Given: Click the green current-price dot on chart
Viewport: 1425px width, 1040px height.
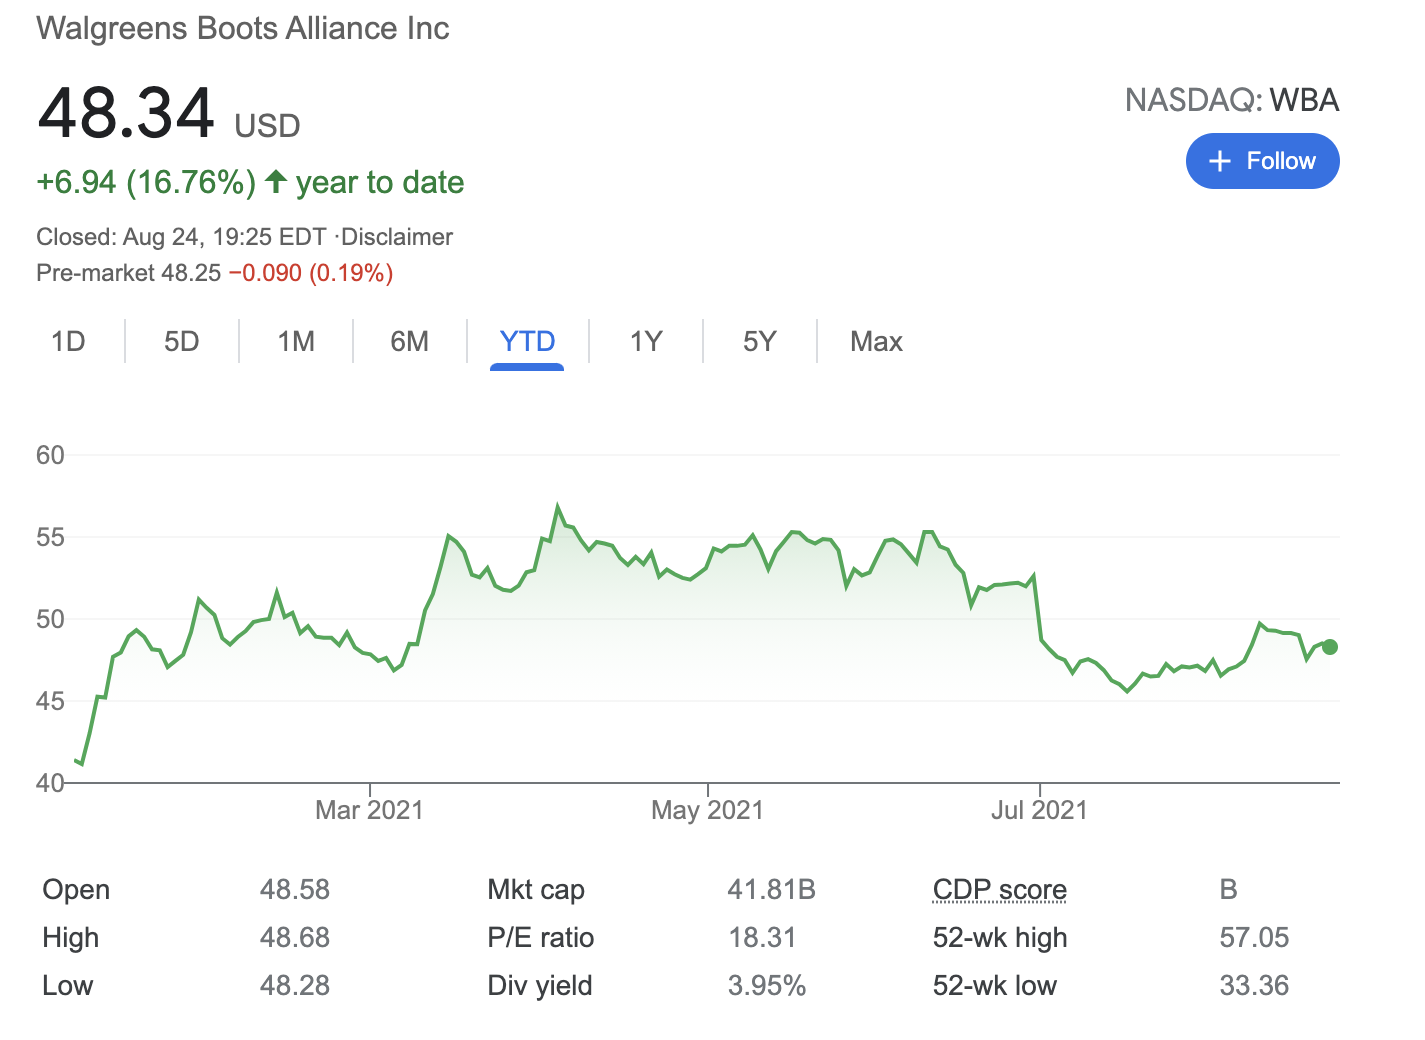Looking at the screenshot, I should pos(1329,647).
